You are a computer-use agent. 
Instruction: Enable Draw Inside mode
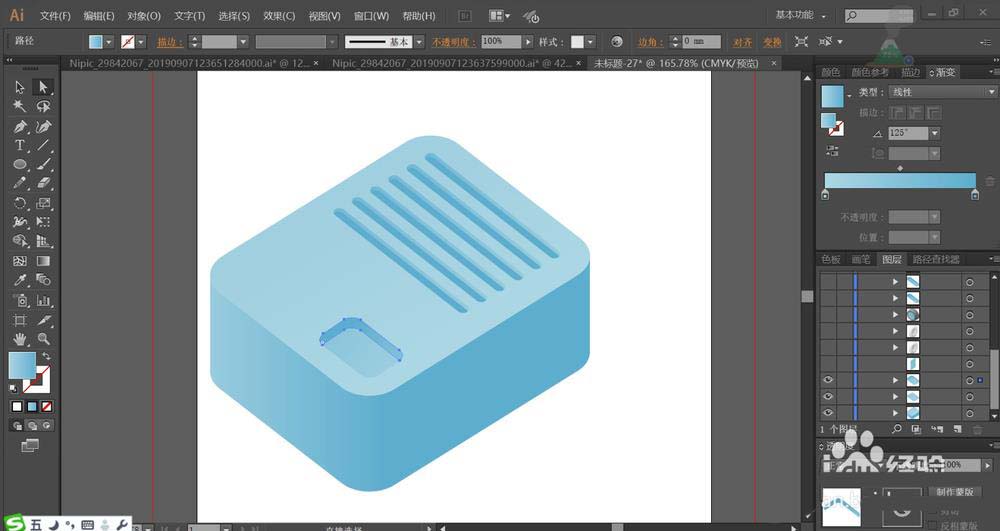(x=47, y=425)
